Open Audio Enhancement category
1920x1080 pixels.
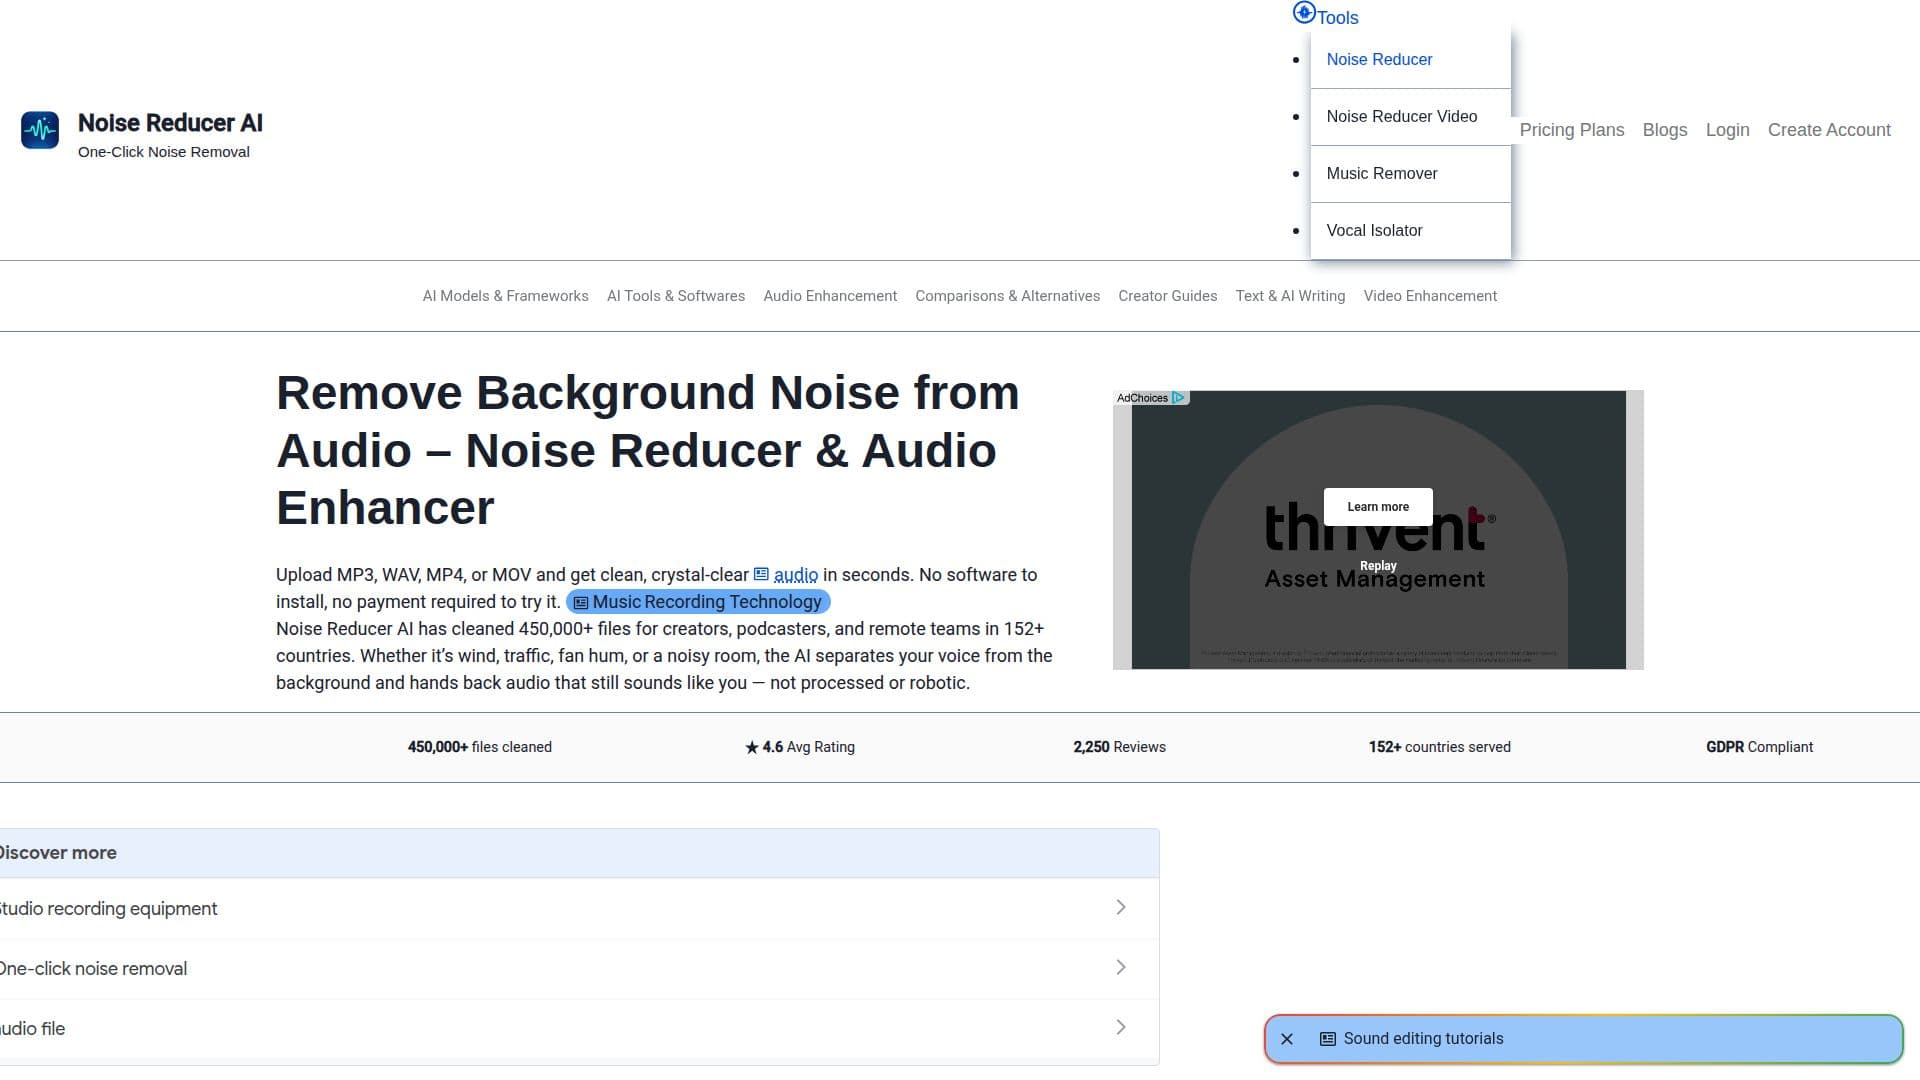tap(830, 296)
